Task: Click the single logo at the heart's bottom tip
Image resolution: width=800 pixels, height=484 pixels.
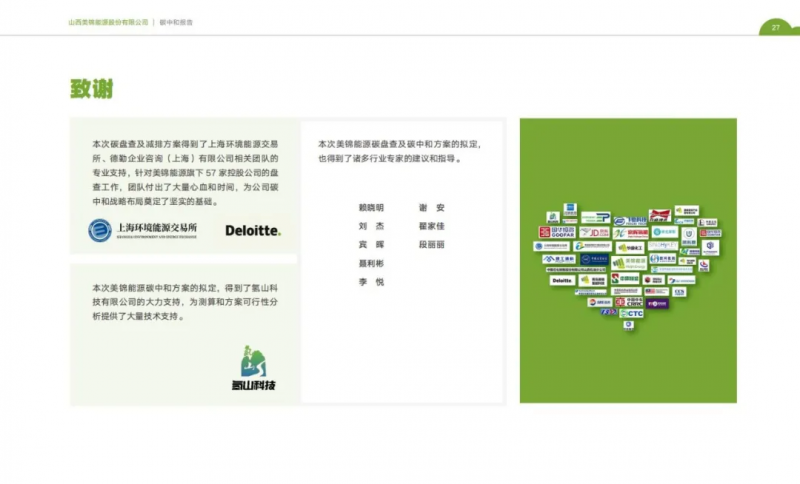Action: click(x=629, y=325)
